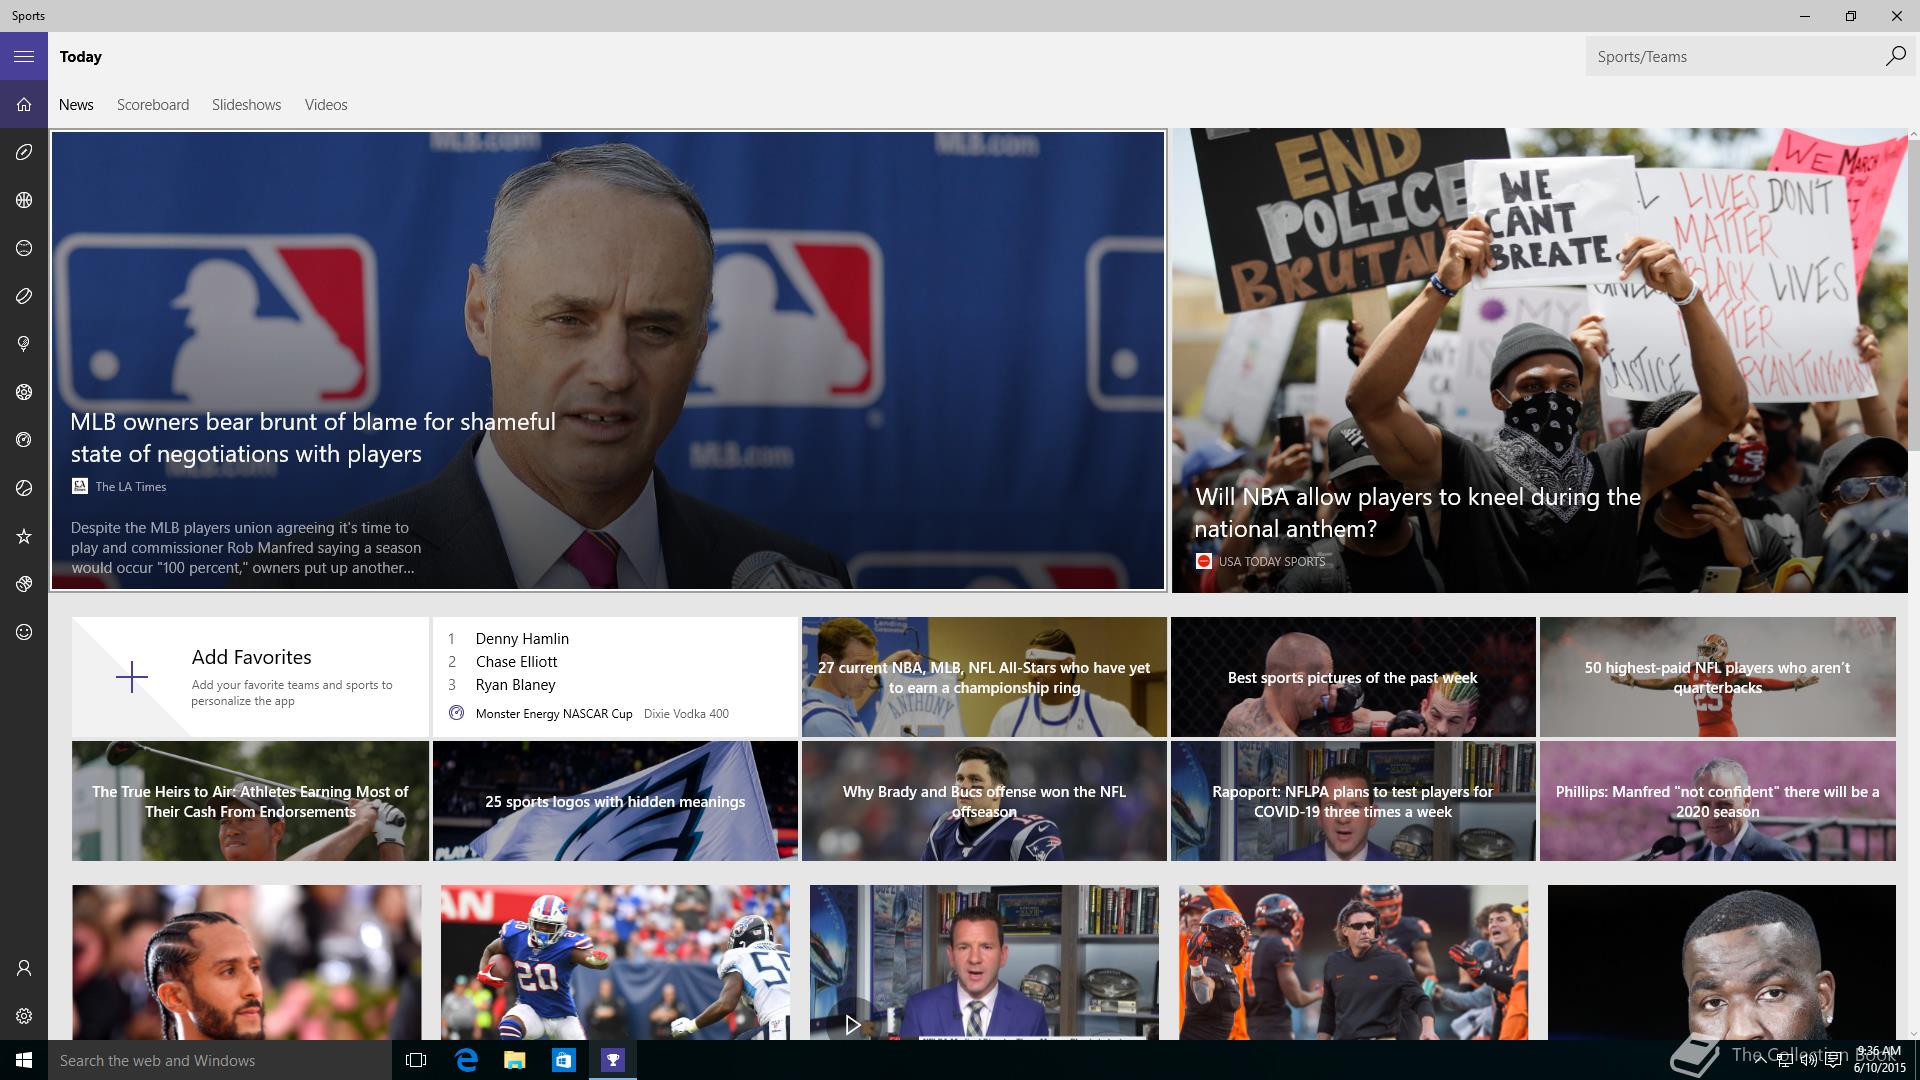The width and height of the screenshot is (1920, 1080).
Task: Open Task View on the taskbar
Action: pyautogui.click(x=416, y=1060)
